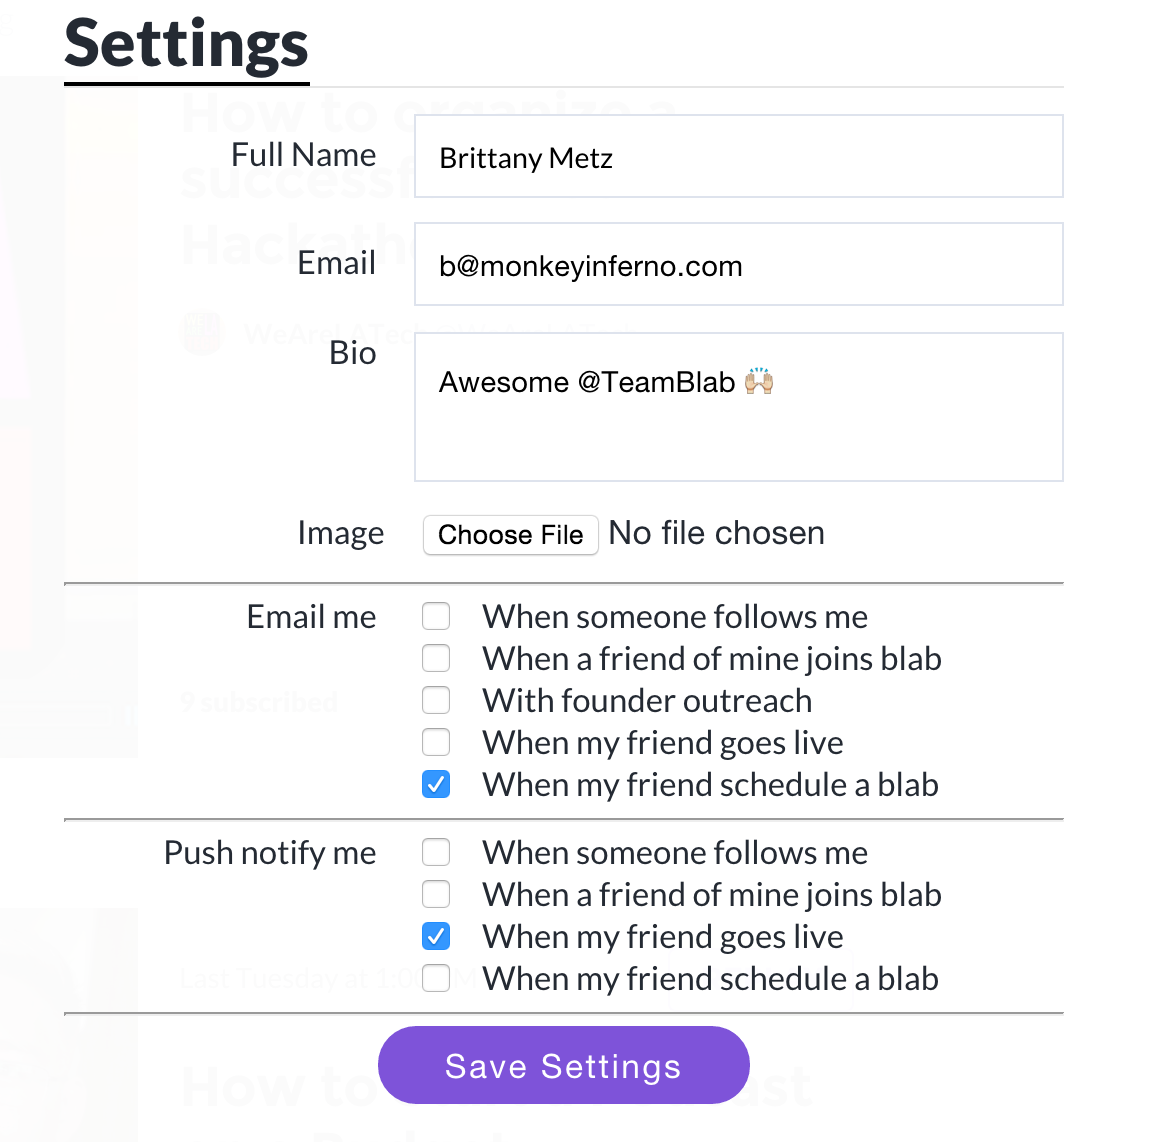Viewport: 1168px width, 1142px height.
Task: Enable push notify when friend schedules blab
Action: (x=436, y=978)
